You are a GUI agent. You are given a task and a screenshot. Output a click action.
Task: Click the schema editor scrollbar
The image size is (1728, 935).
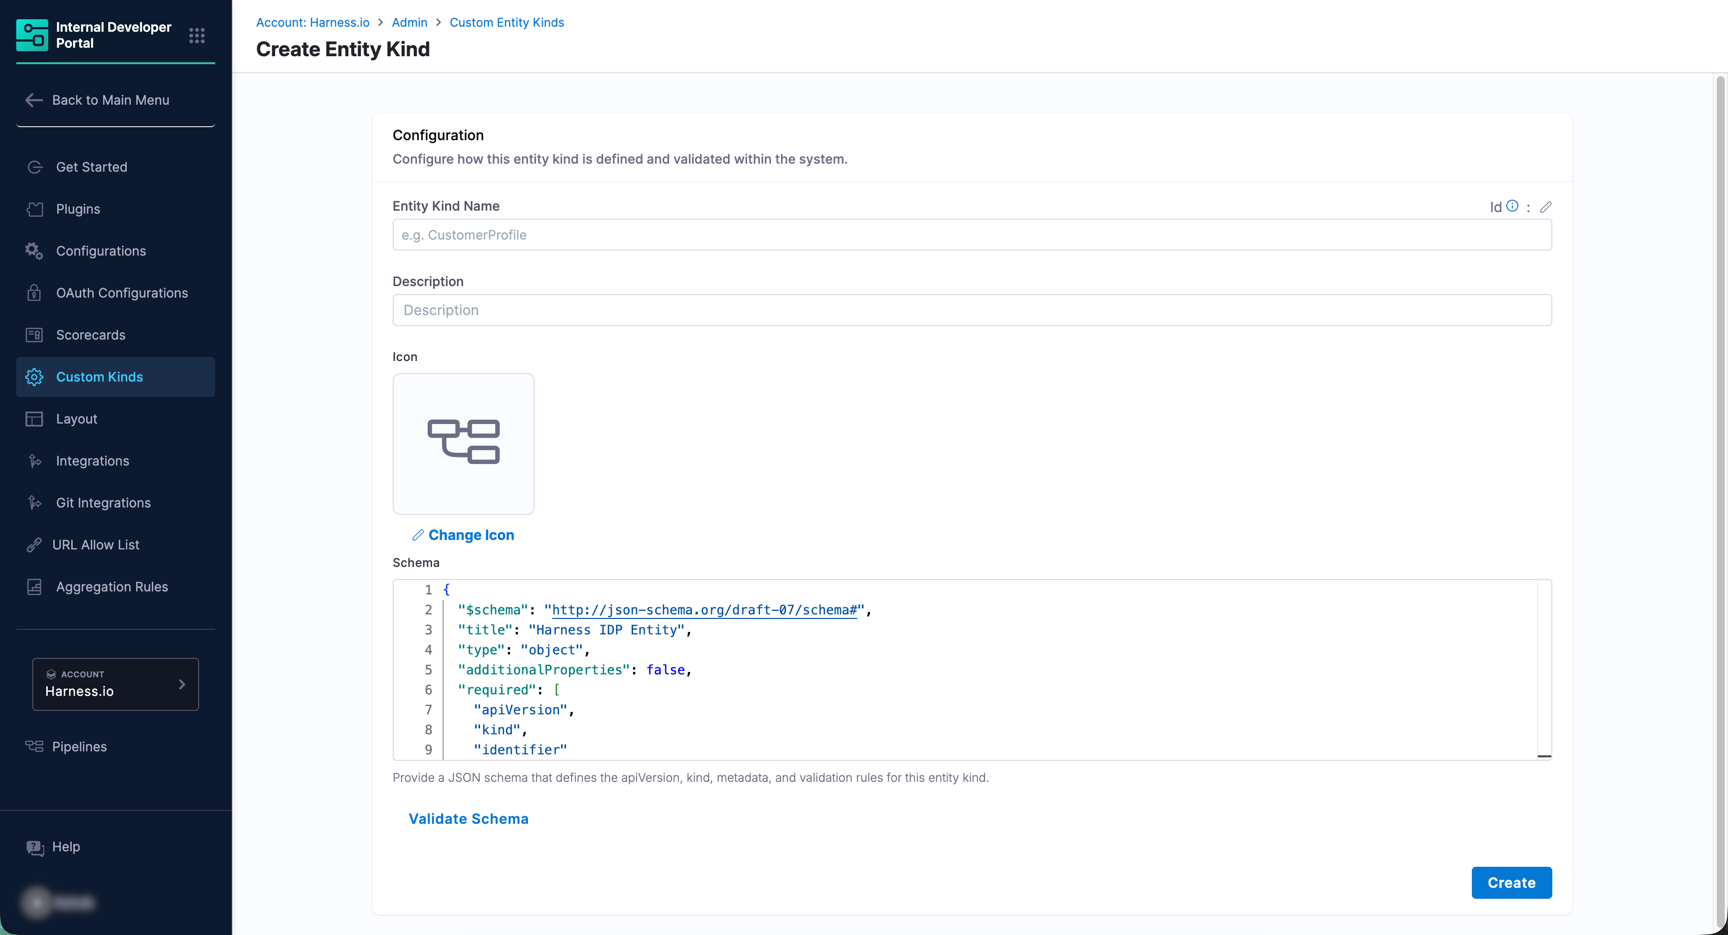[x=1544, y=668]
